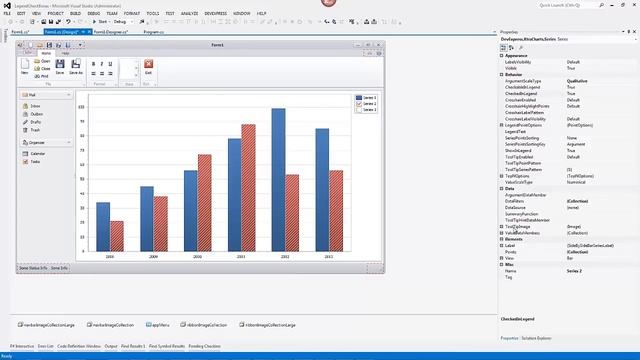Click the Inbox item in navigation pane

(x=32, y=106)
